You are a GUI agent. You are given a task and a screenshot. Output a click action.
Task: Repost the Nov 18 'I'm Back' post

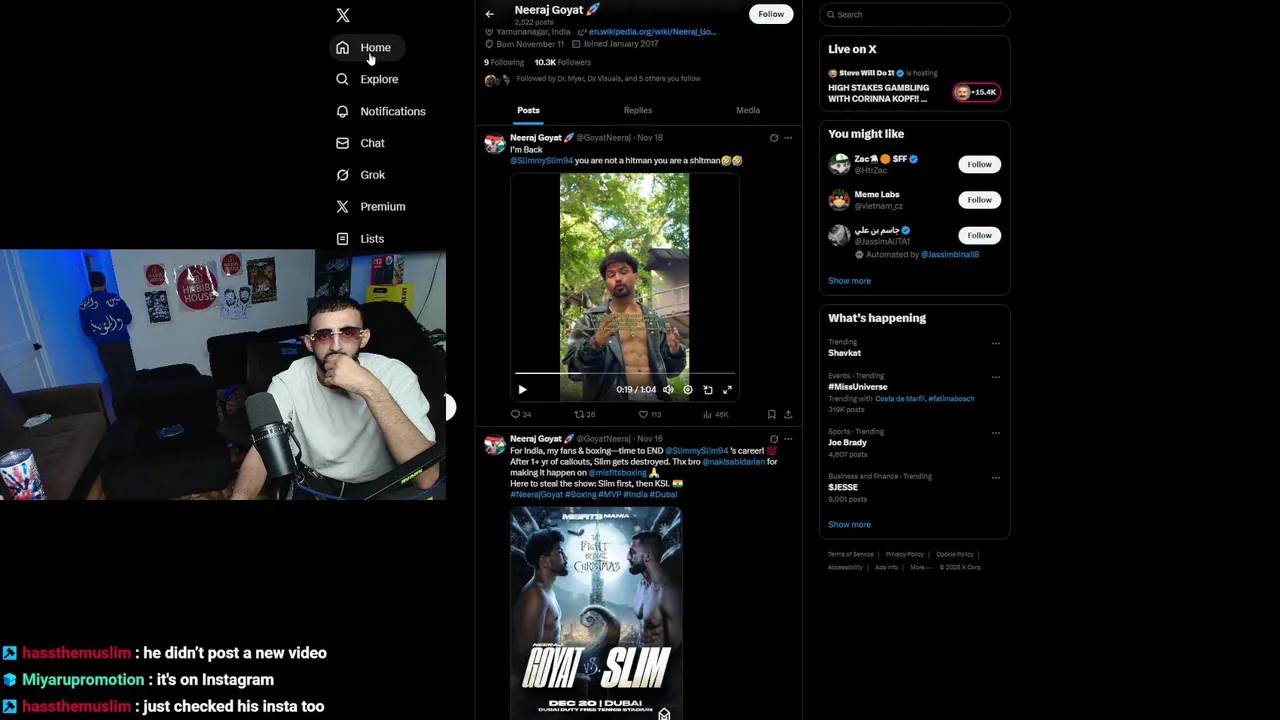click(584, 414)
